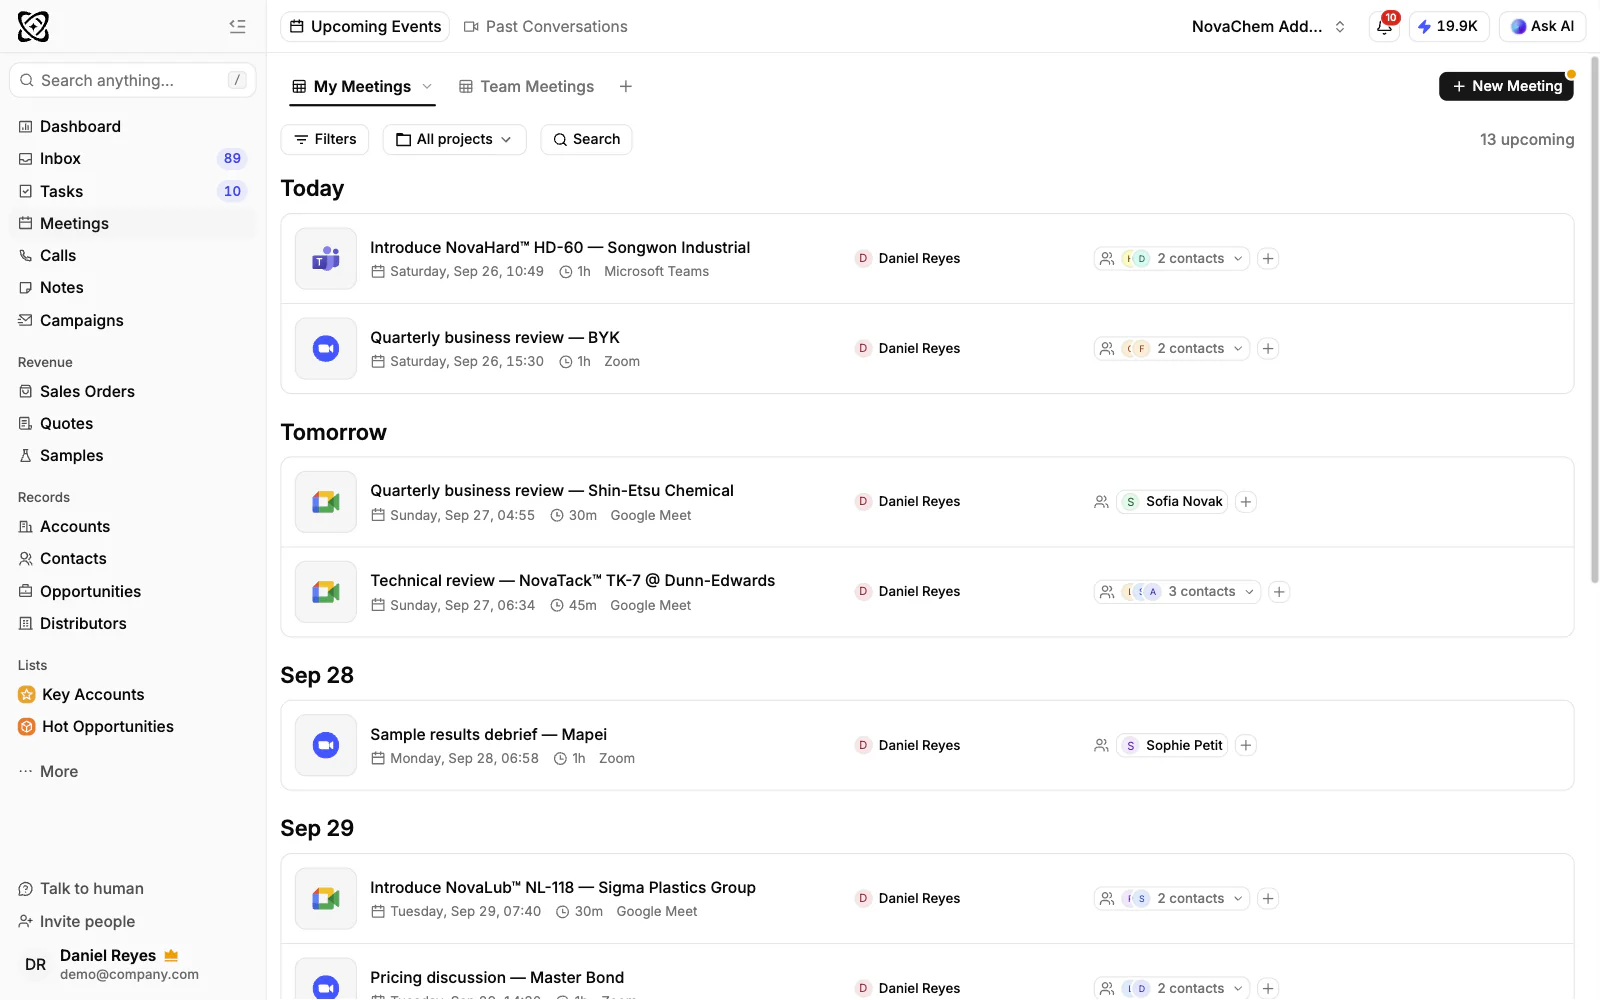Expand the 3 contacts dropdown for Dunn-Edwards

click(1177, 592)
